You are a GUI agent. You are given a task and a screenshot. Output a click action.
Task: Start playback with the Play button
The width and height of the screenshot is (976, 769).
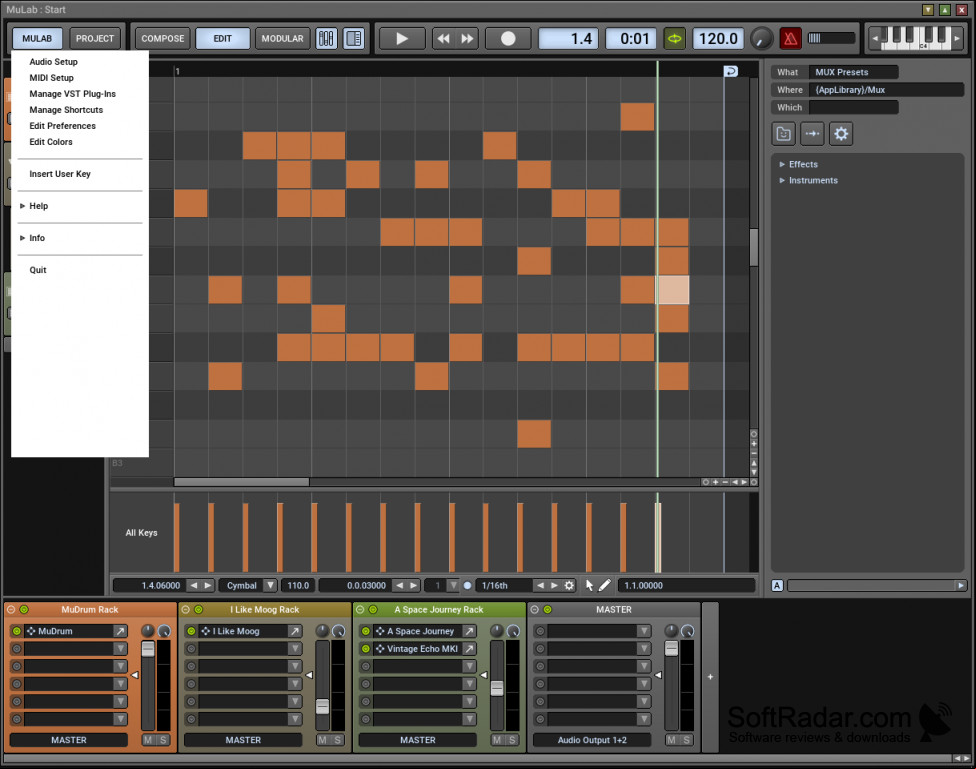pyautogui.click(x=402, y=39)
